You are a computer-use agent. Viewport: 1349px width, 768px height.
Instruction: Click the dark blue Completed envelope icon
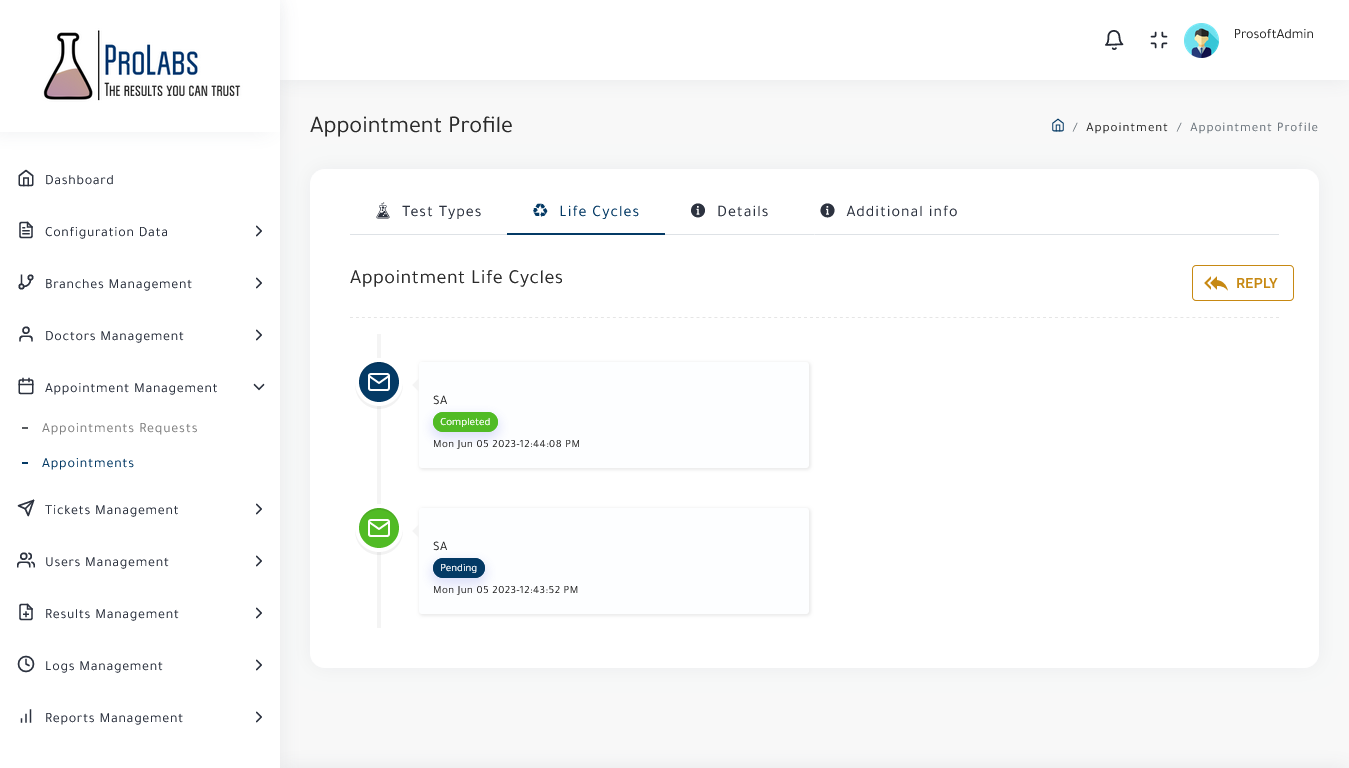(379, 382)
